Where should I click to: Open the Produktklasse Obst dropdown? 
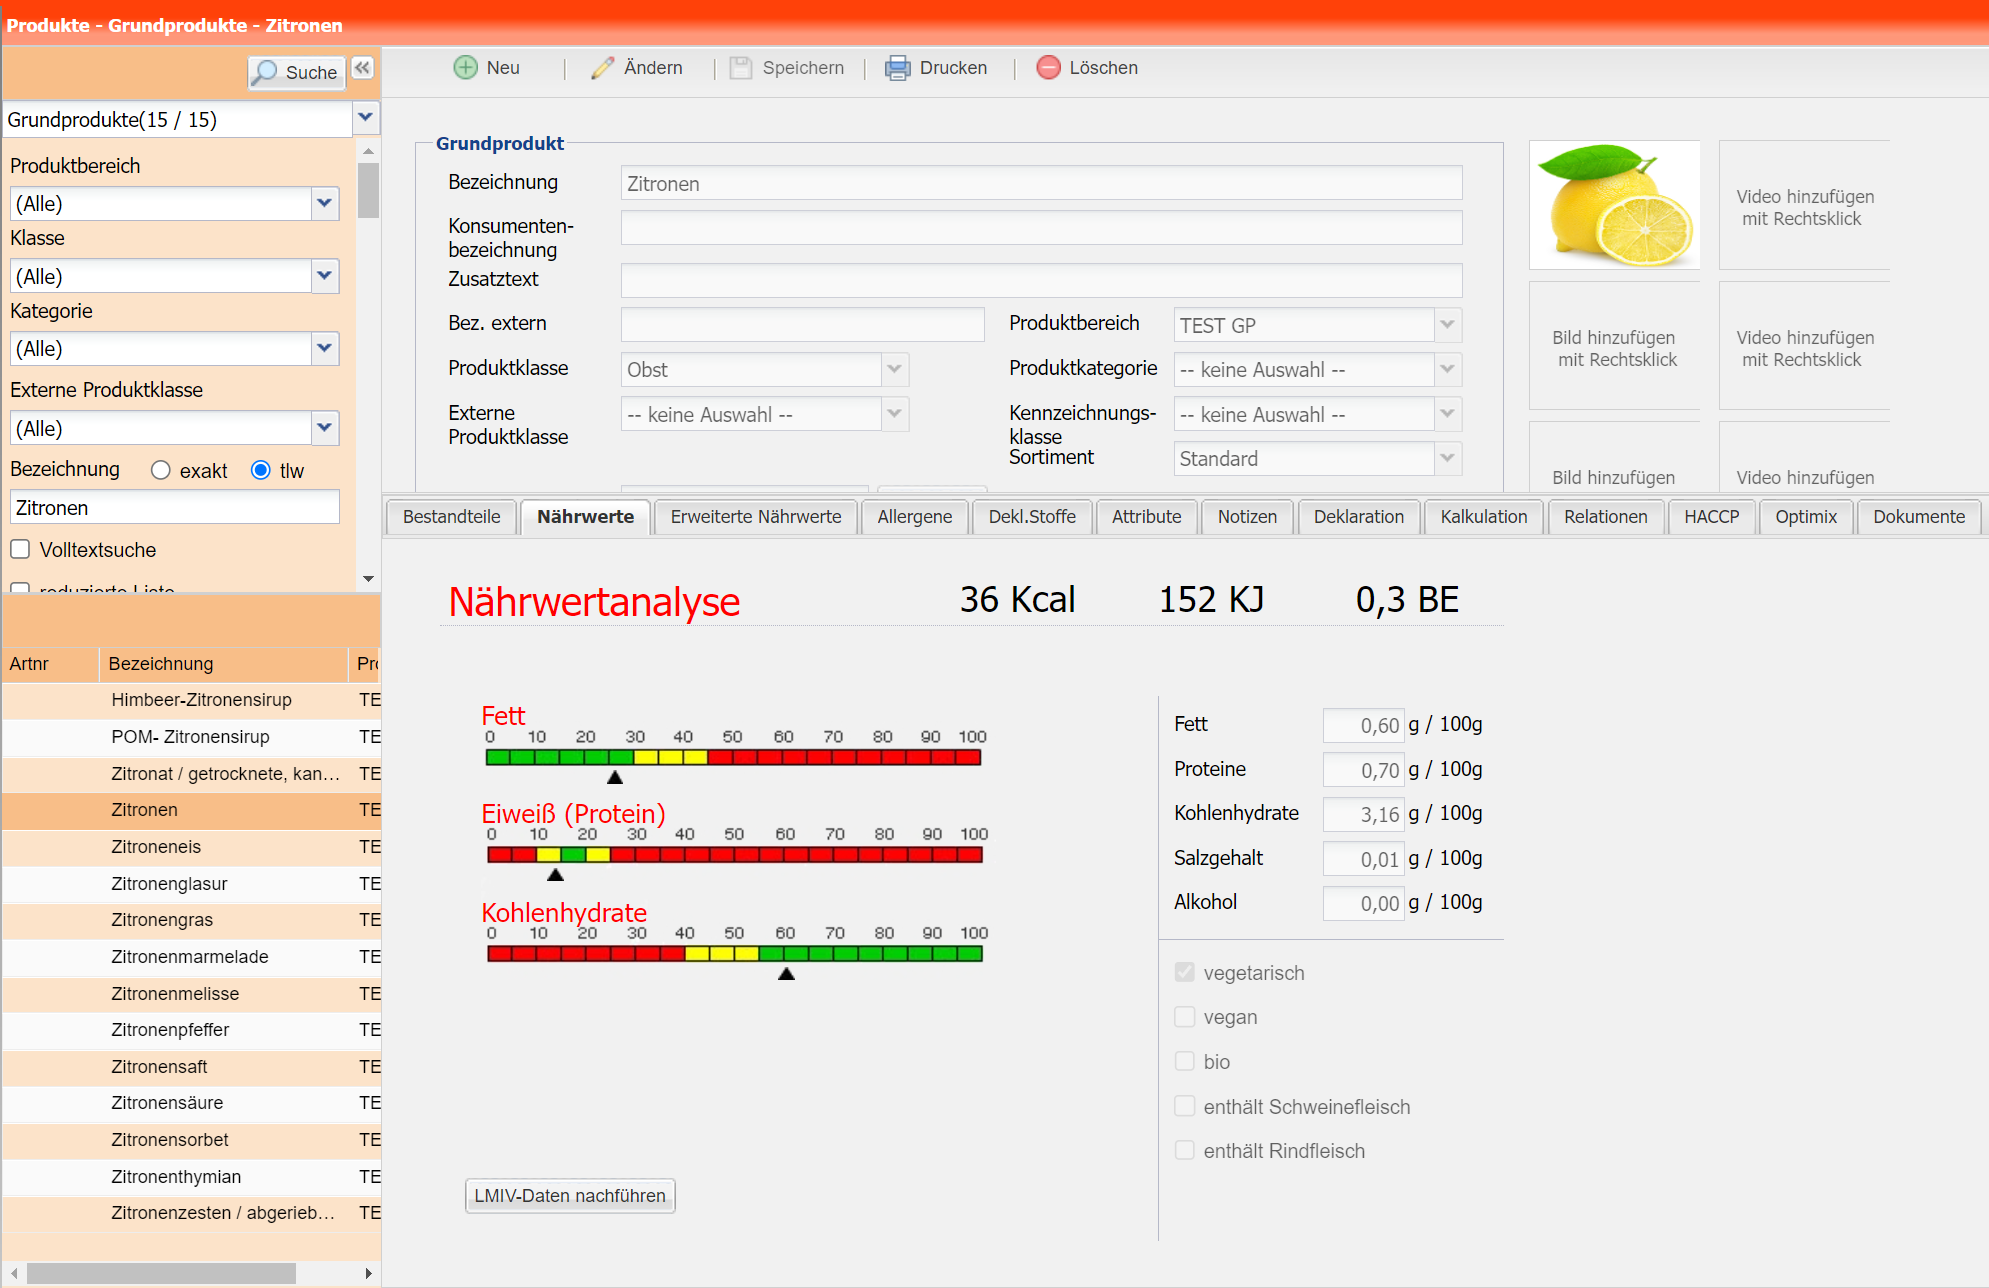(894, 369)
